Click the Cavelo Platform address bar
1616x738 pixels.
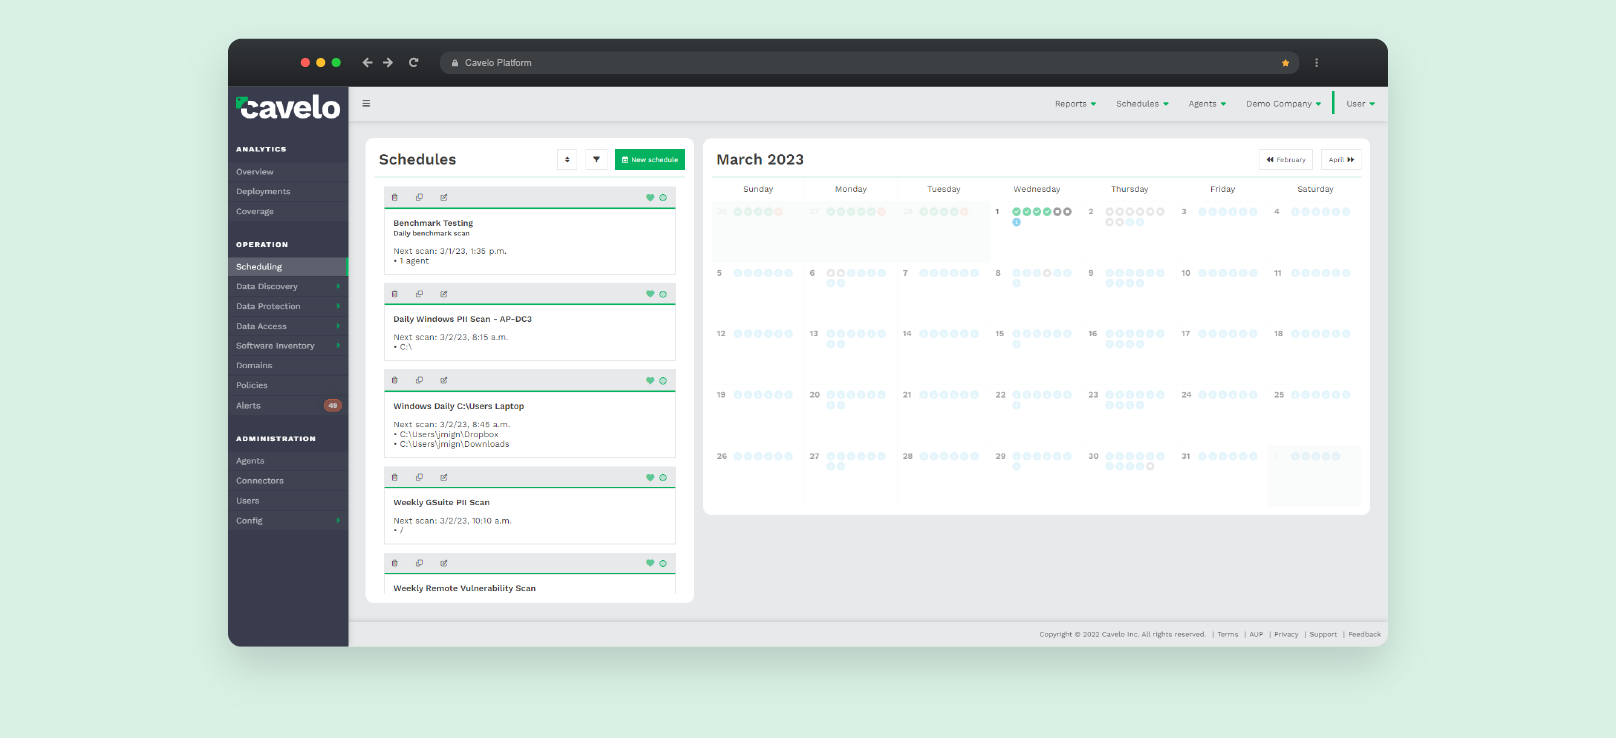869,63
